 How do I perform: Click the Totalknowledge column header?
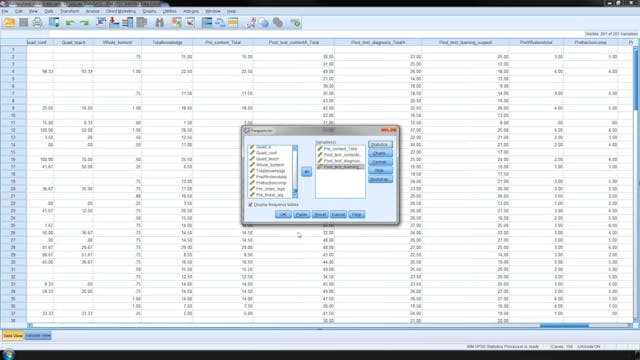[x=167, y=42]
